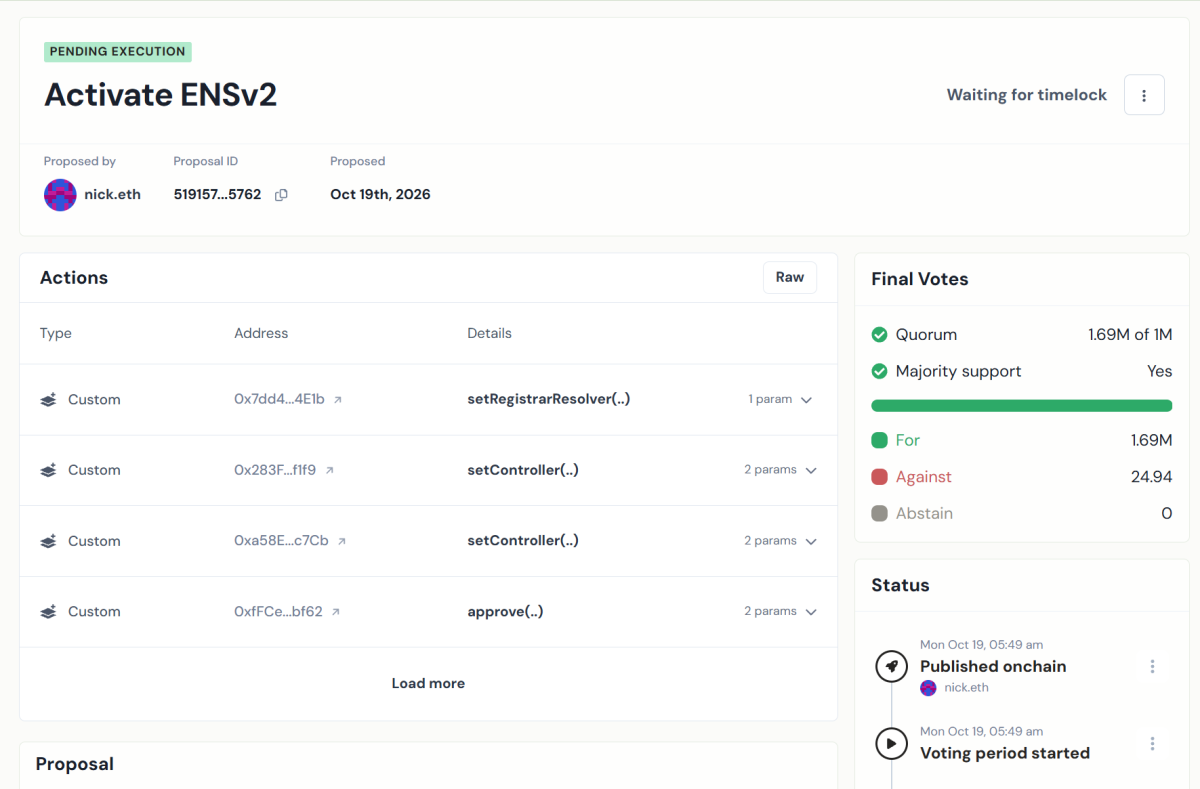1200x789 pixels.
Task: Expand params for setController at 0xa58E...c7Cb
Action: [x=781, y=541]
